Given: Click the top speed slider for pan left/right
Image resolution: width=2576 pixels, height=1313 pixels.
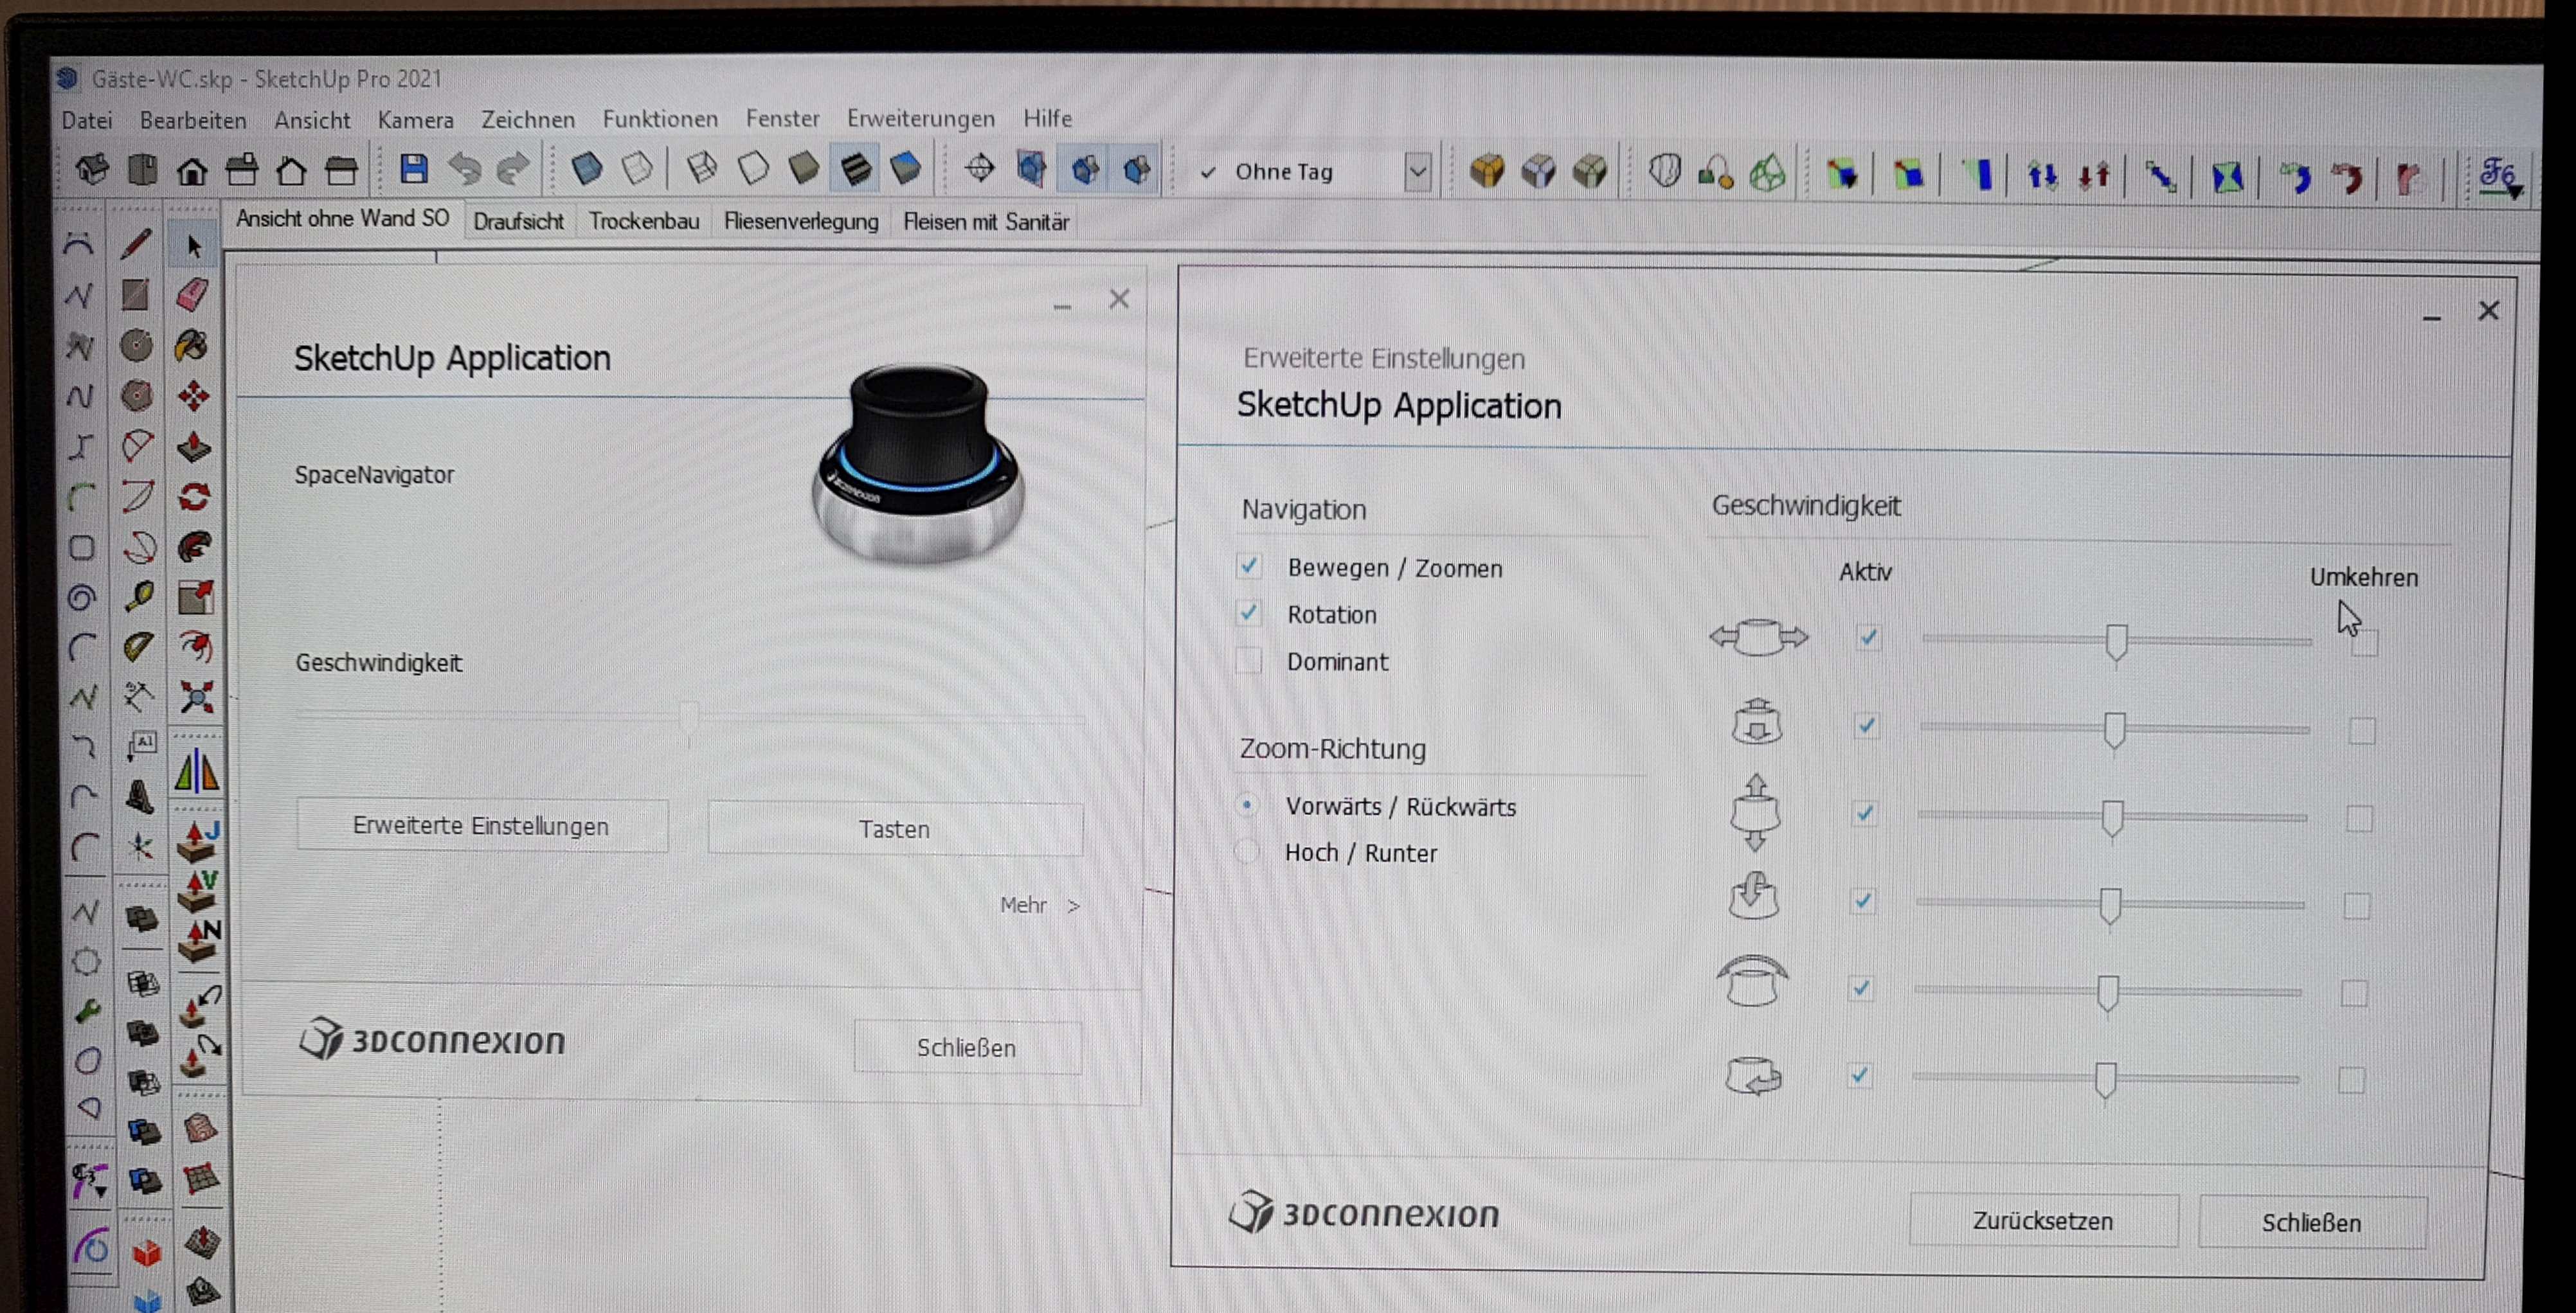Looking at the screenshot, I should click(x=2116, y=641).
